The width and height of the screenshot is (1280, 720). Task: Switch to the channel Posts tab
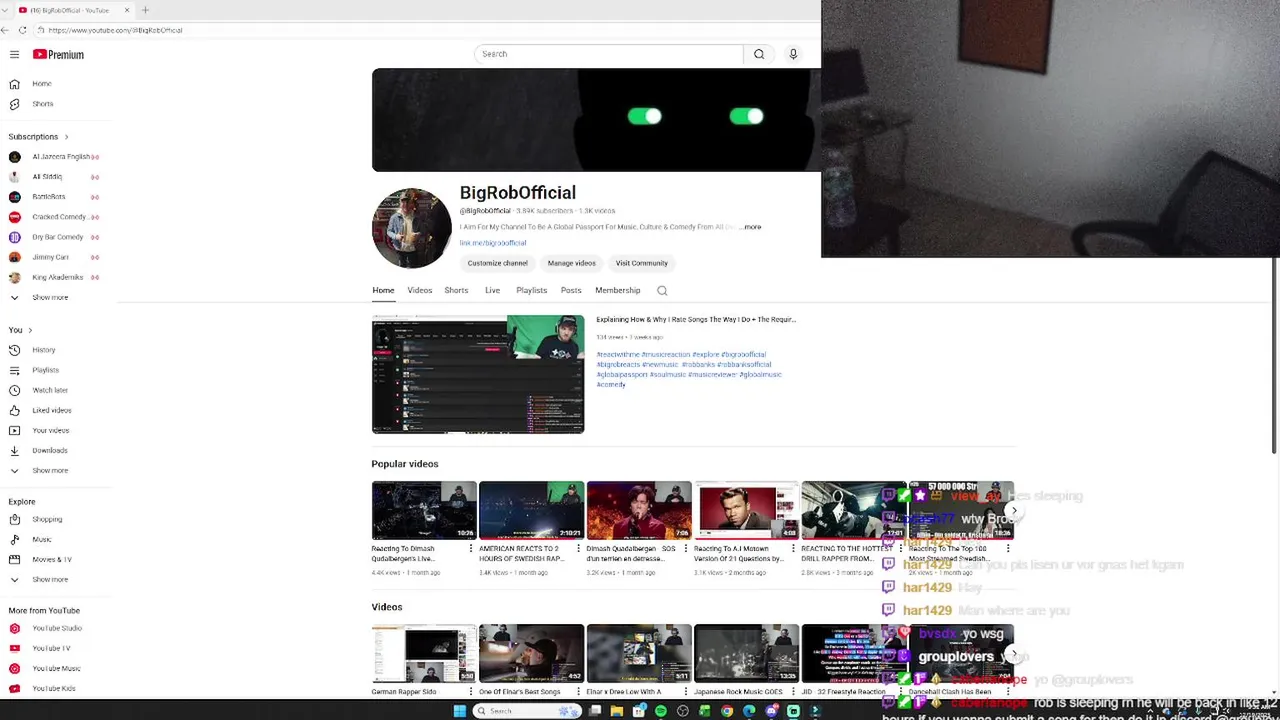[x=571, y=290]
